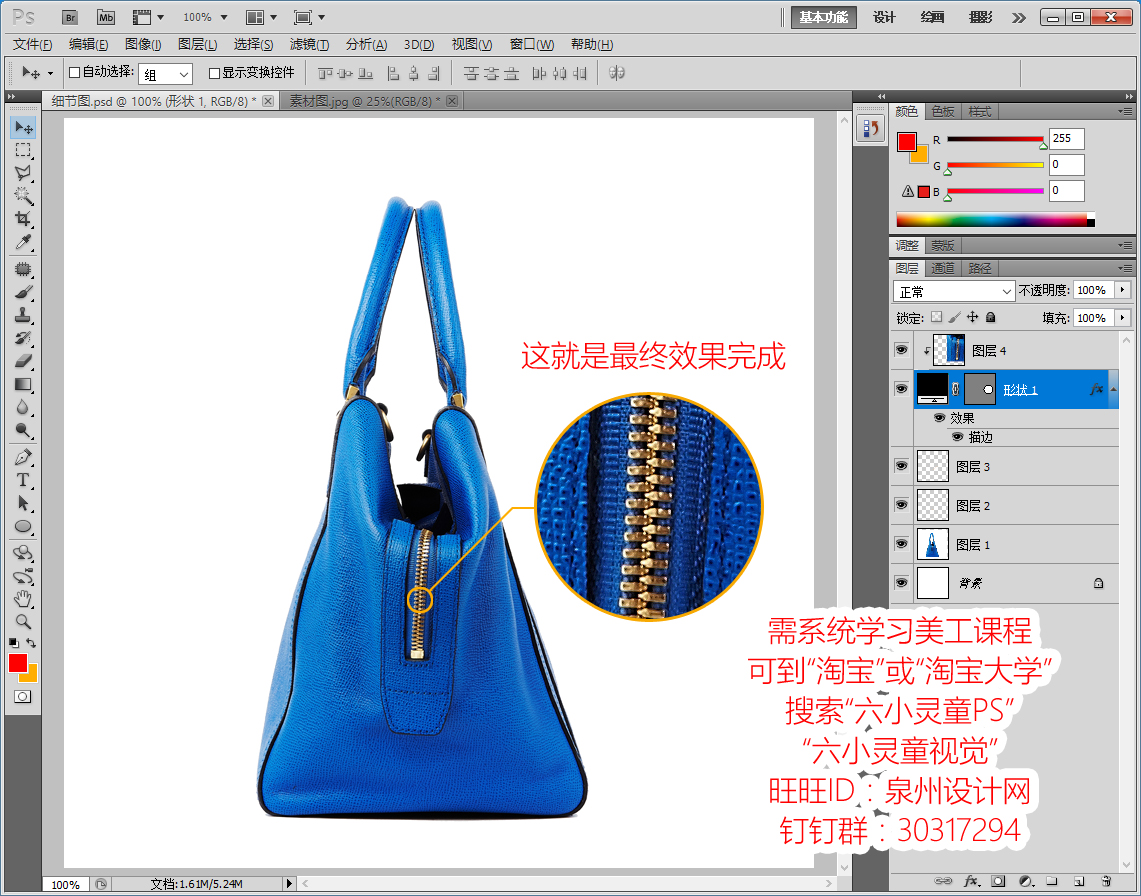Viewport: 1141px width, 896px height.
Task: Hide the 效果 effects group
Action: point(939,418)
